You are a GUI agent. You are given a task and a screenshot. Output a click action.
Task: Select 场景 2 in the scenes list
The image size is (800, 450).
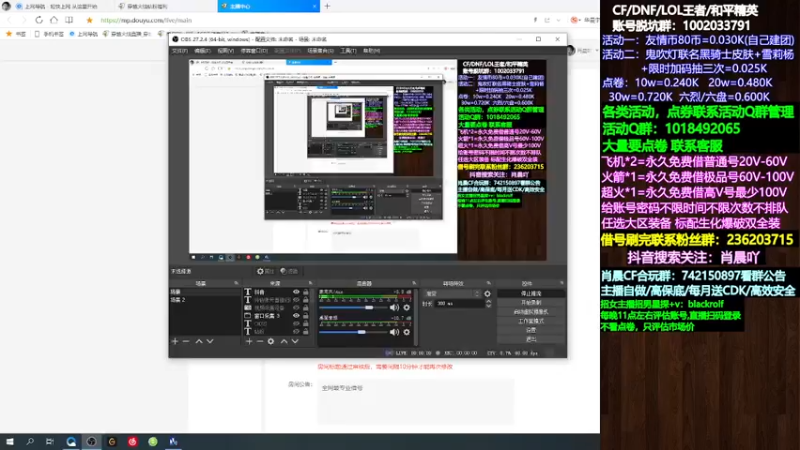click(x=204, y=300)
